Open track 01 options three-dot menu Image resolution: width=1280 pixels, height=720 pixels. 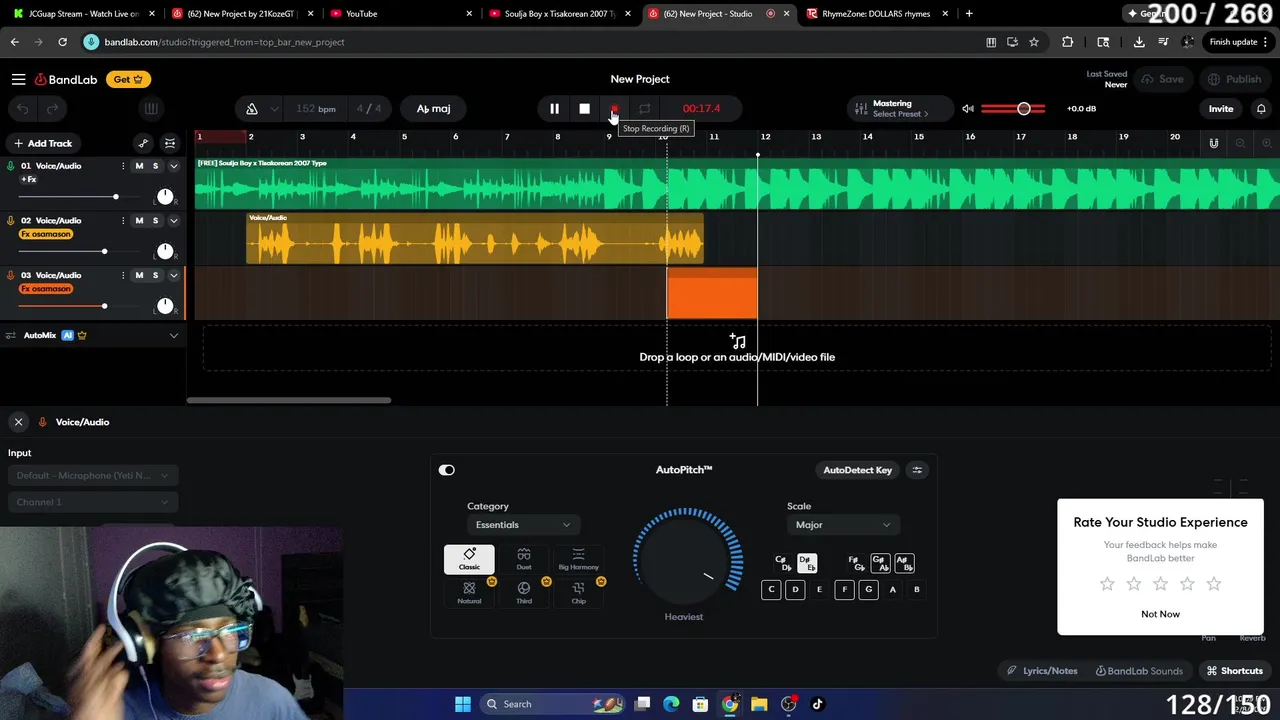(x=123, y=166)
